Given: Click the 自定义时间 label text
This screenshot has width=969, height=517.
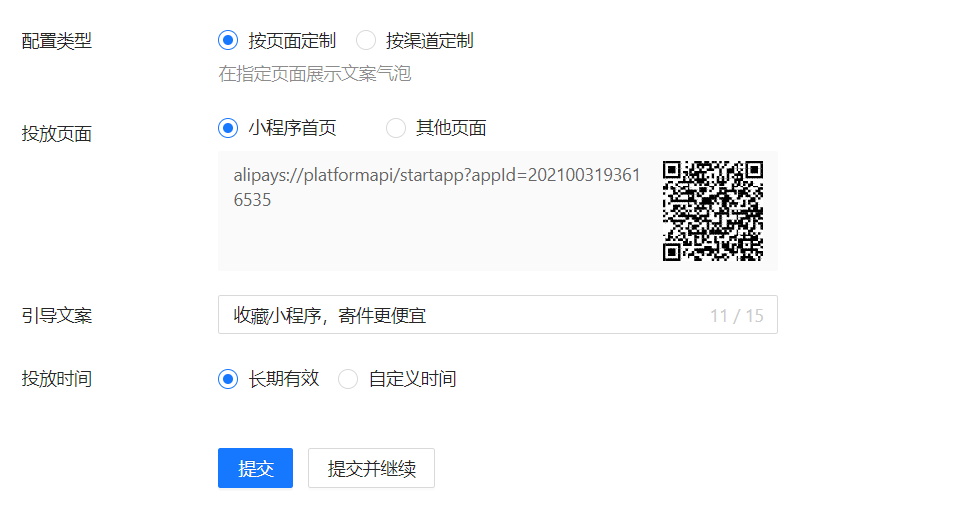Looking at the screenshot, I should click(x=412, y=379).
